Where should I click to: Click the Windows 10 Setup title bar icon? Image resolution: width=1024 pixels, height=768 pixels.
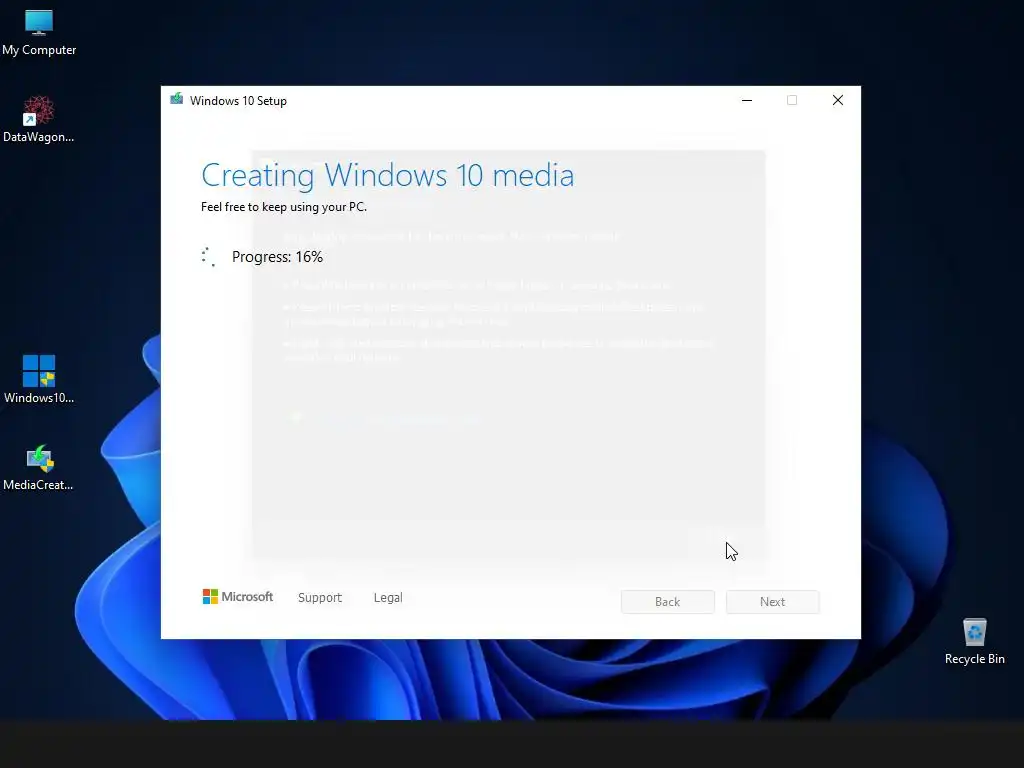[x=176, y=99]
